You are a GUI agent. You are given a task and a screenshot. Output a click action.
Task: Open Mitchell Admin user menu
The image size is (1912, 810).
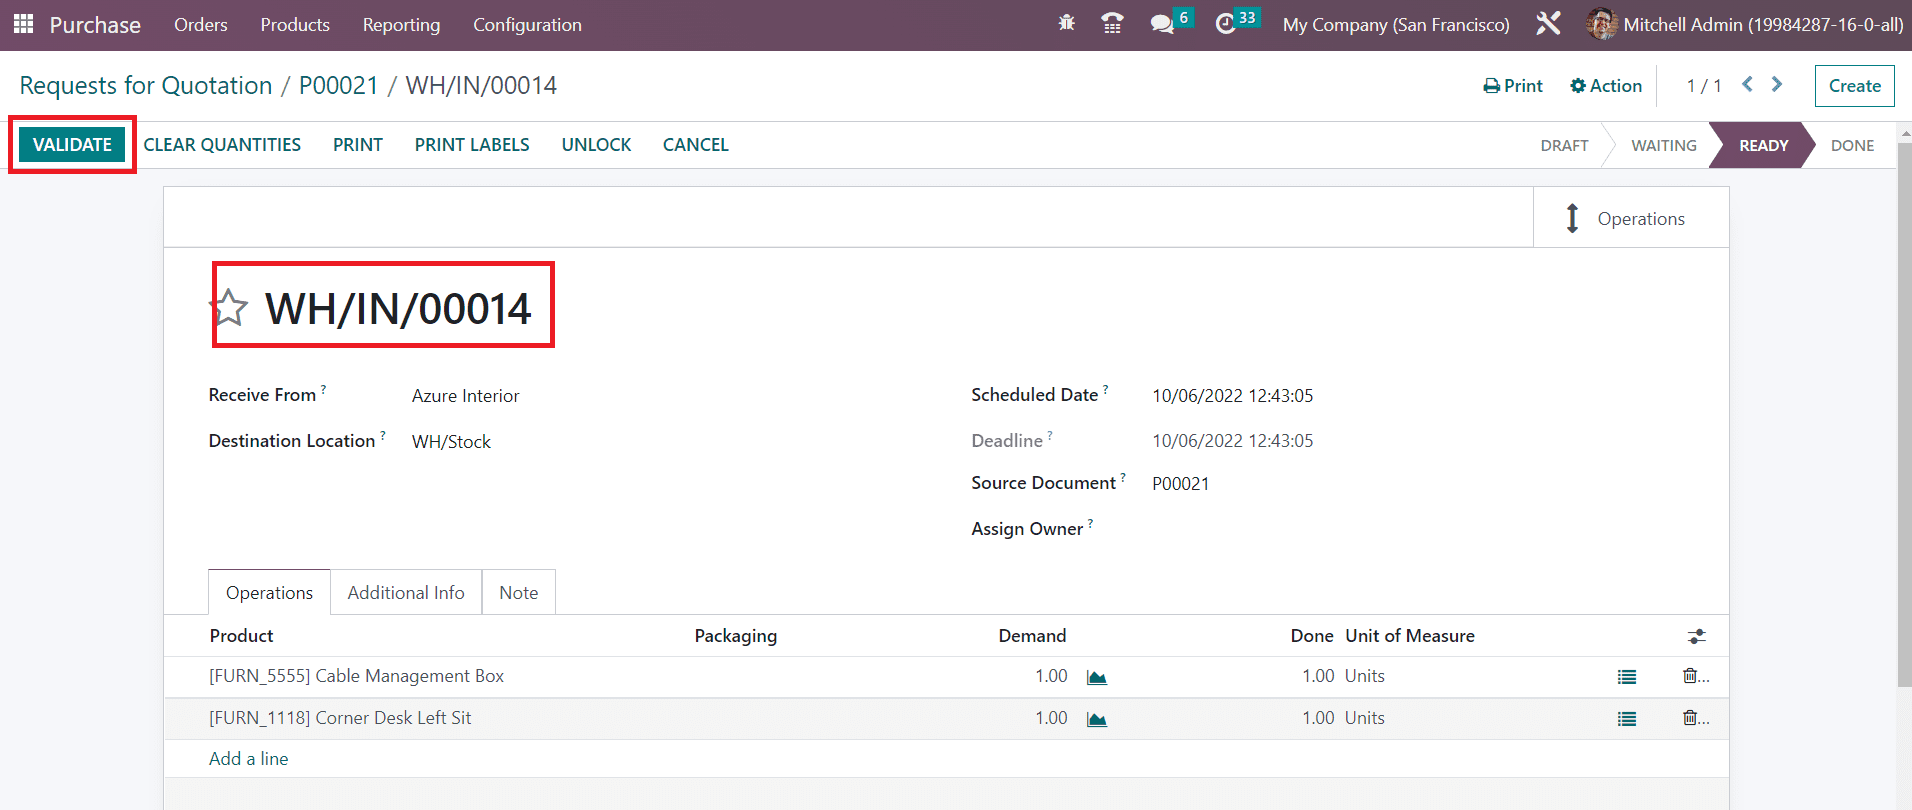pos(1744,24)
